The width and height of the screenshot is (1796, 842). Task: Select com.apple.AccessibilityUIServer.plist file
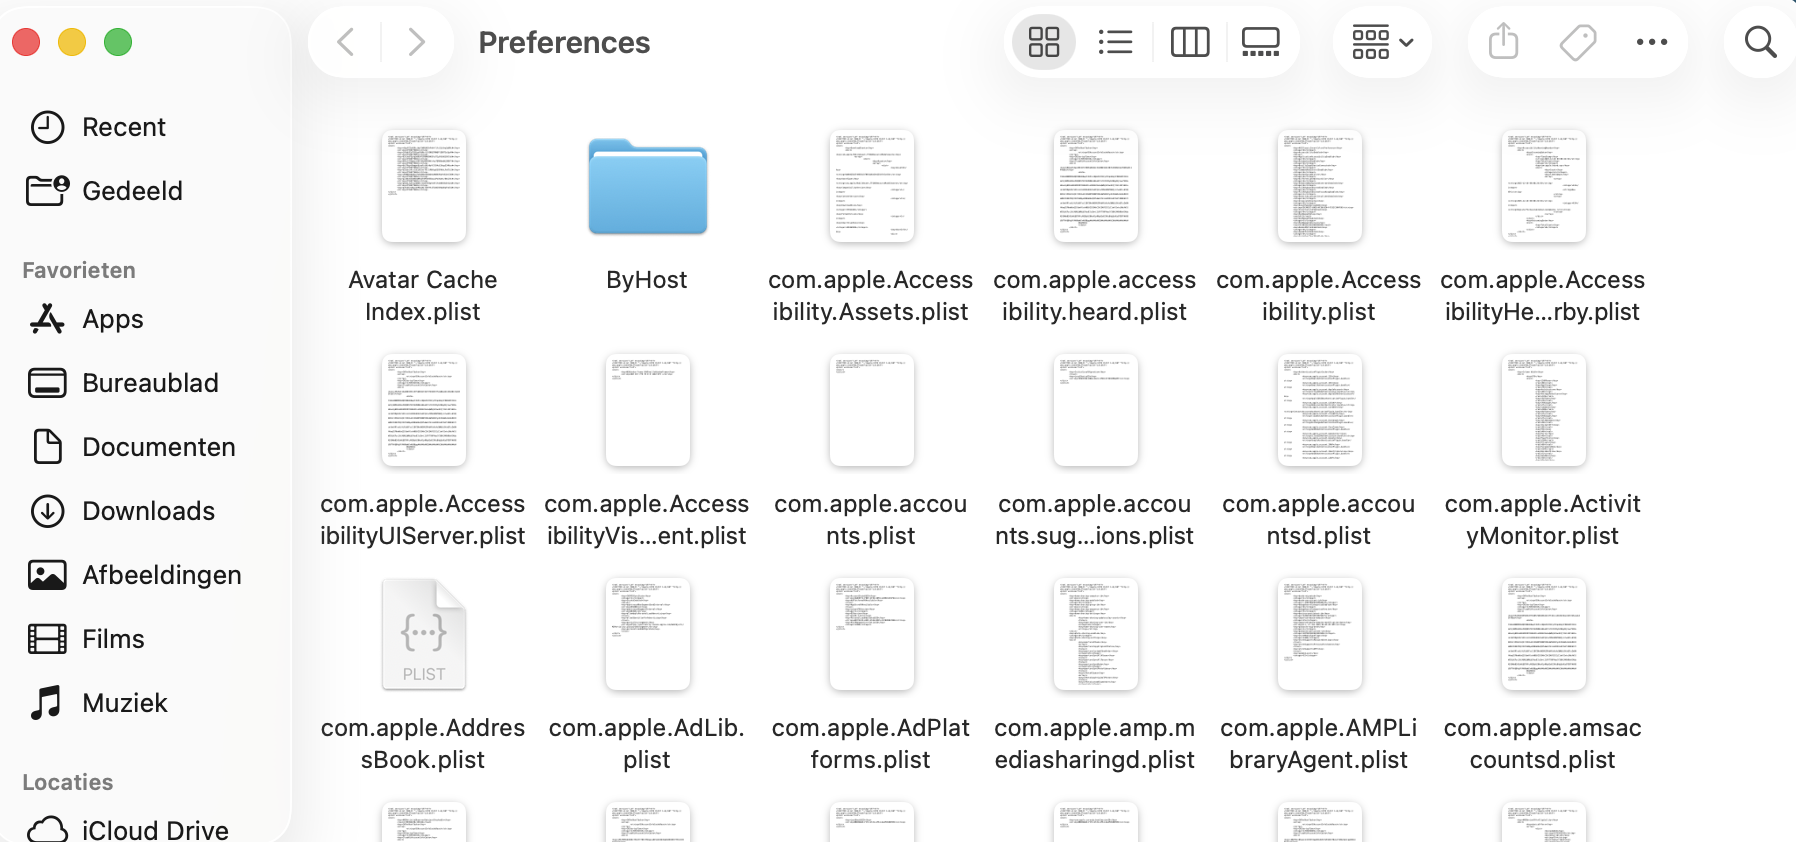423,410
